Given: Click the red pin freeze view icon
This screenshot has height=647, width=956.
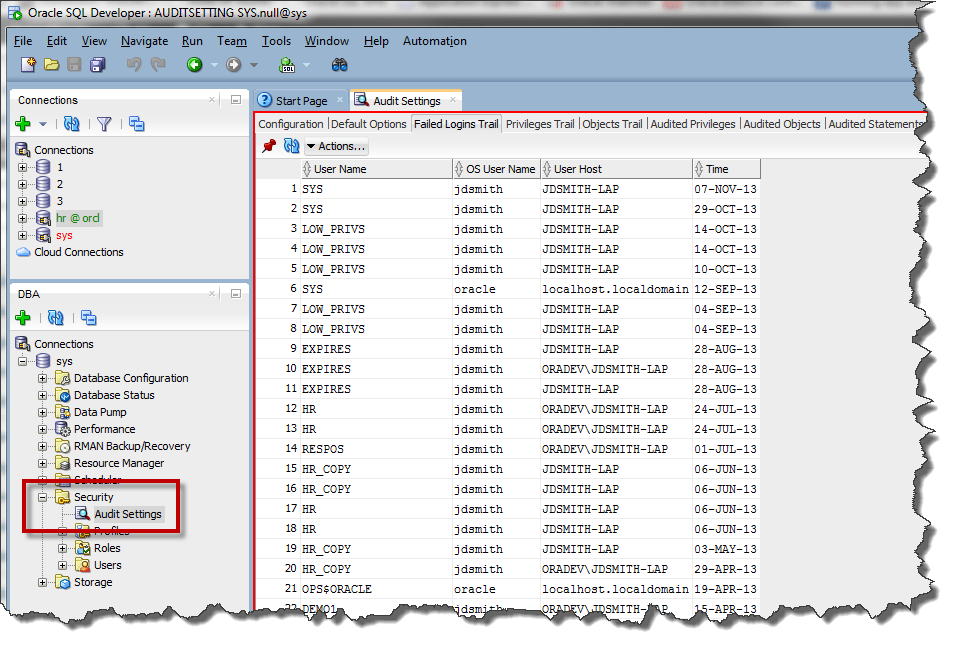Looking at the screenshot, I should pos(269,146).
